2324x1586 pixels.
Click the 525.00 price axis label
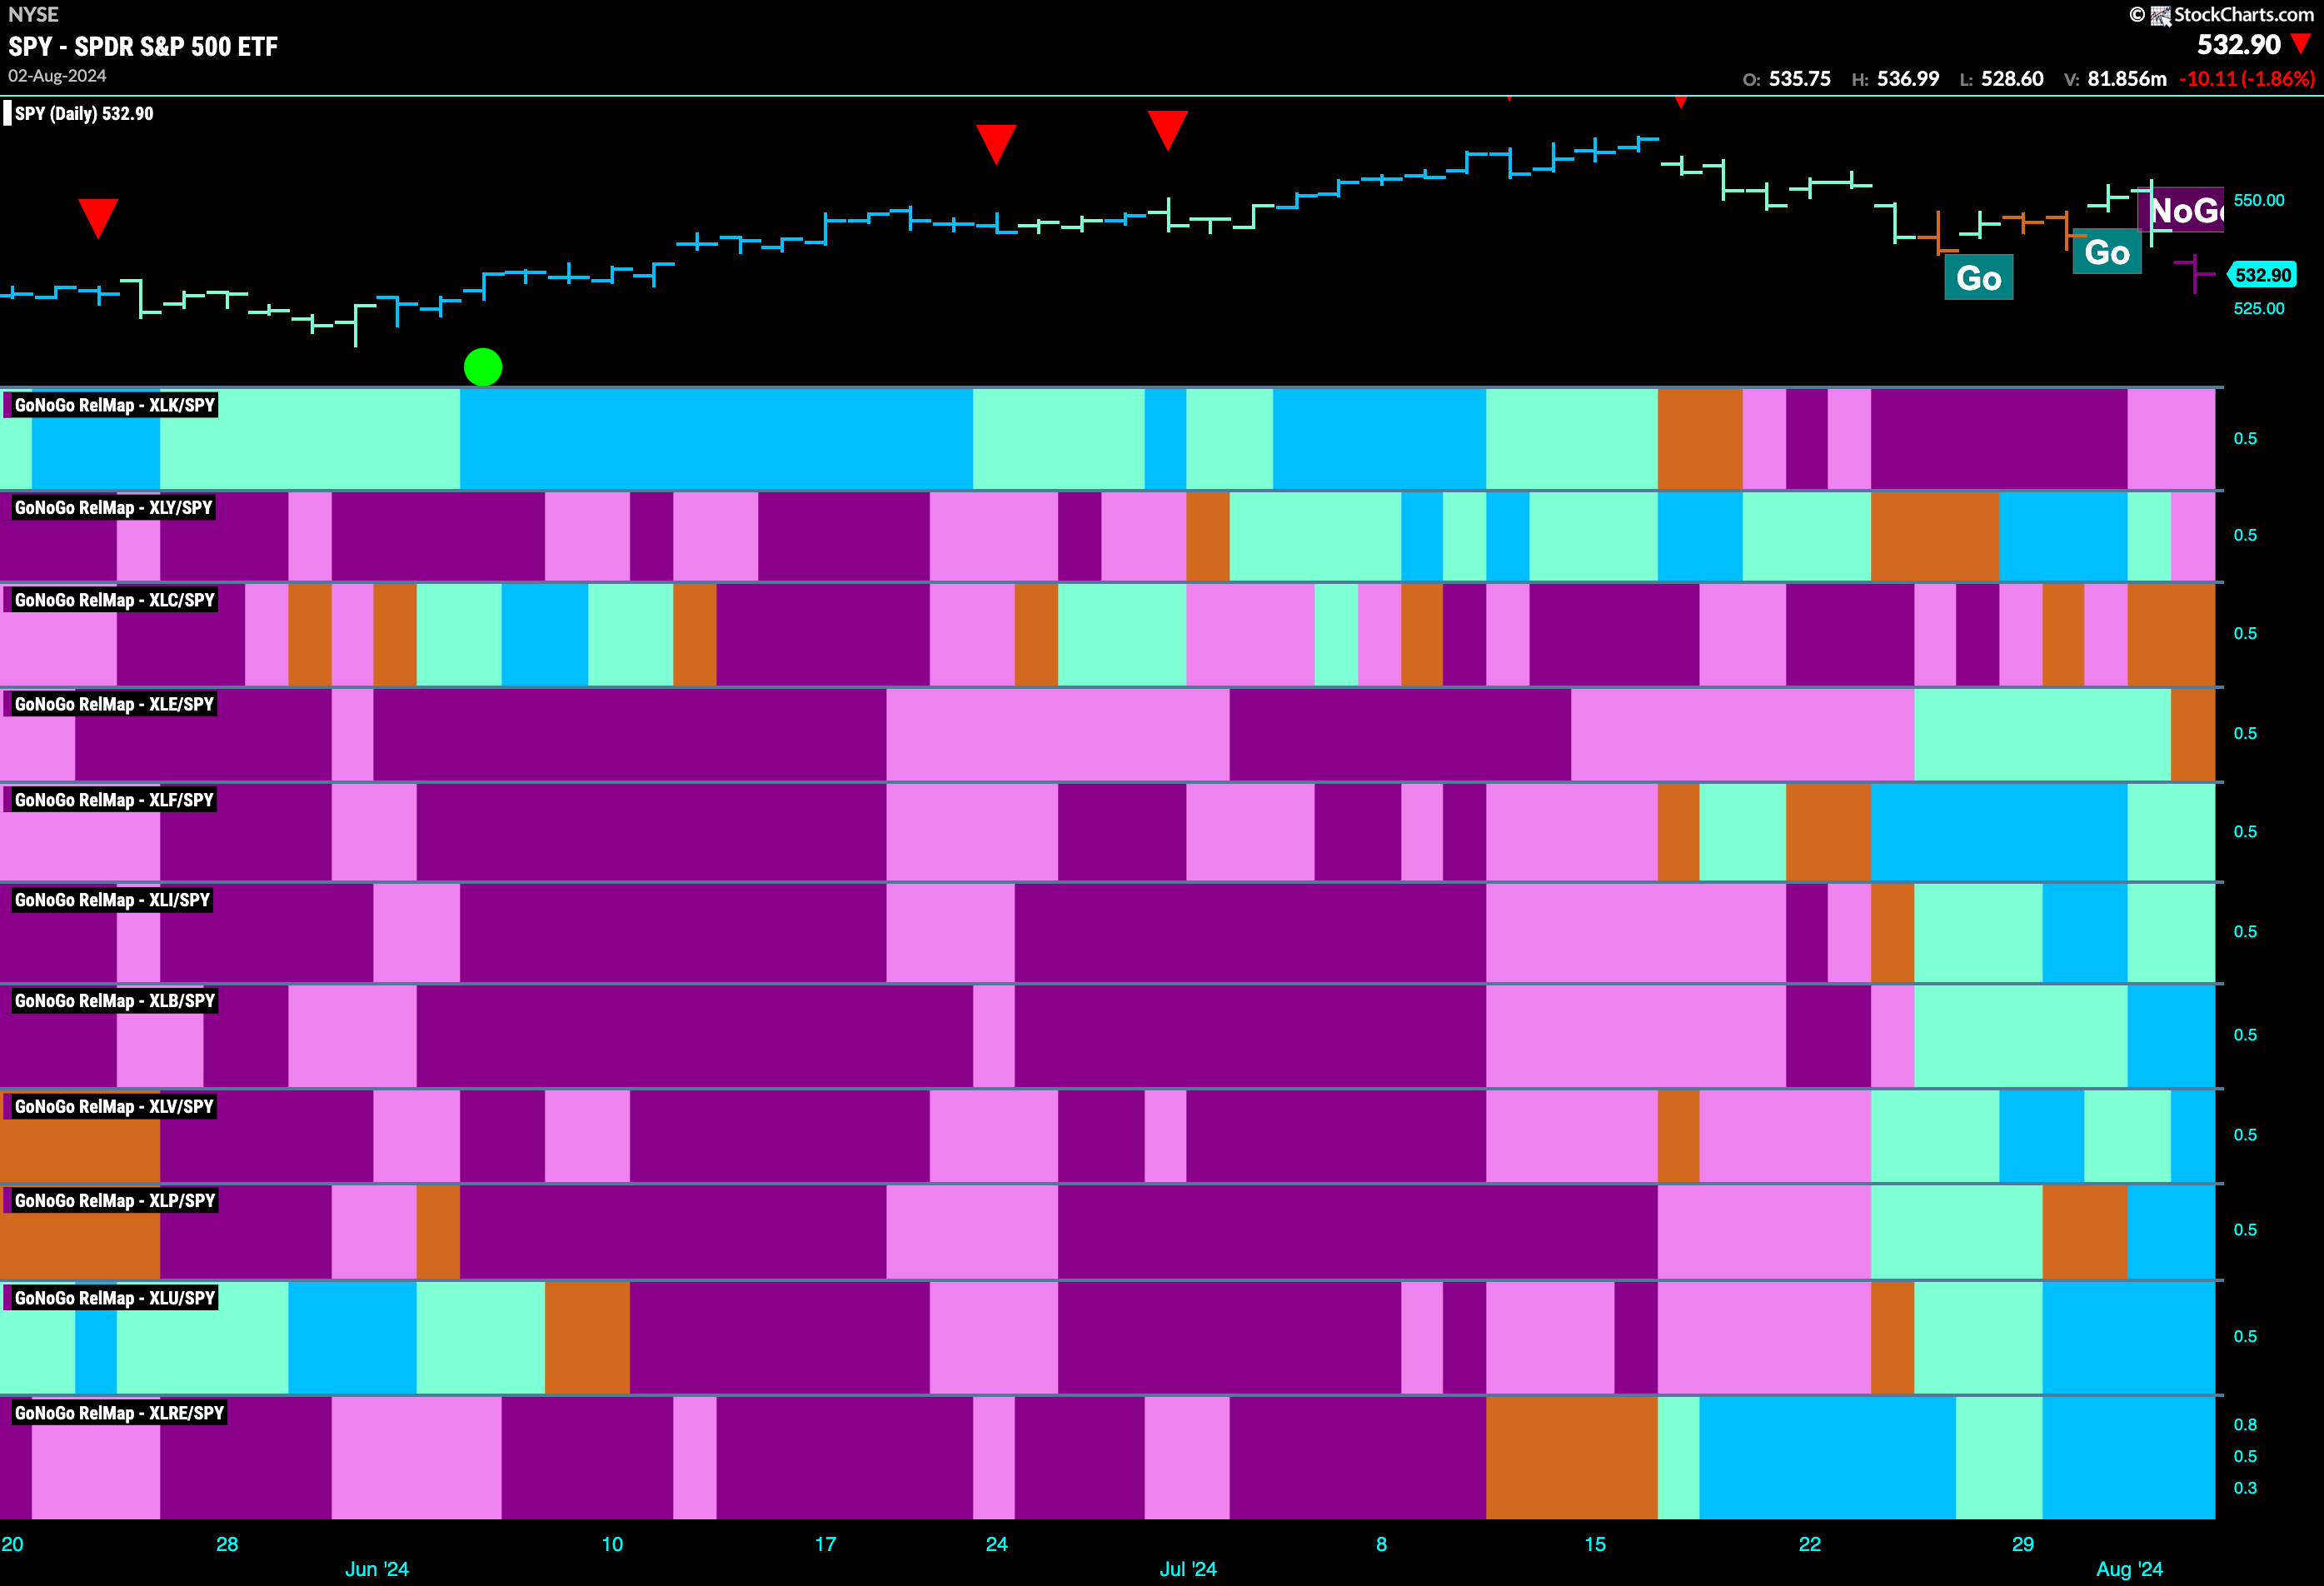(2259, 308)
